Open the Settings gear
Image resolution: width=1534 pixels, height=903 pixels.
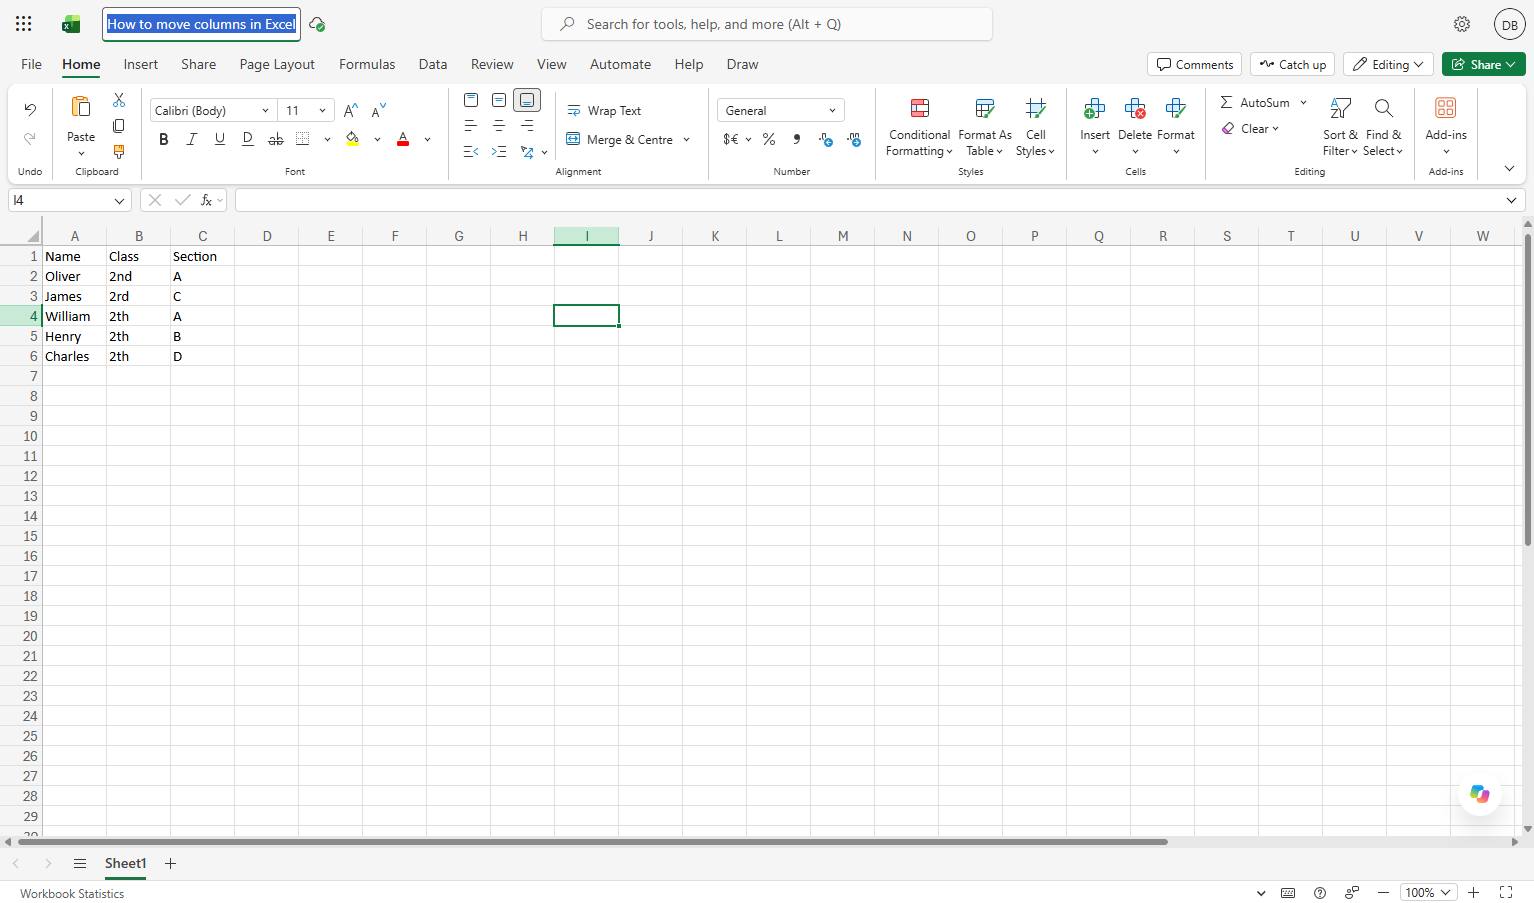click(x=1462, y=24)
